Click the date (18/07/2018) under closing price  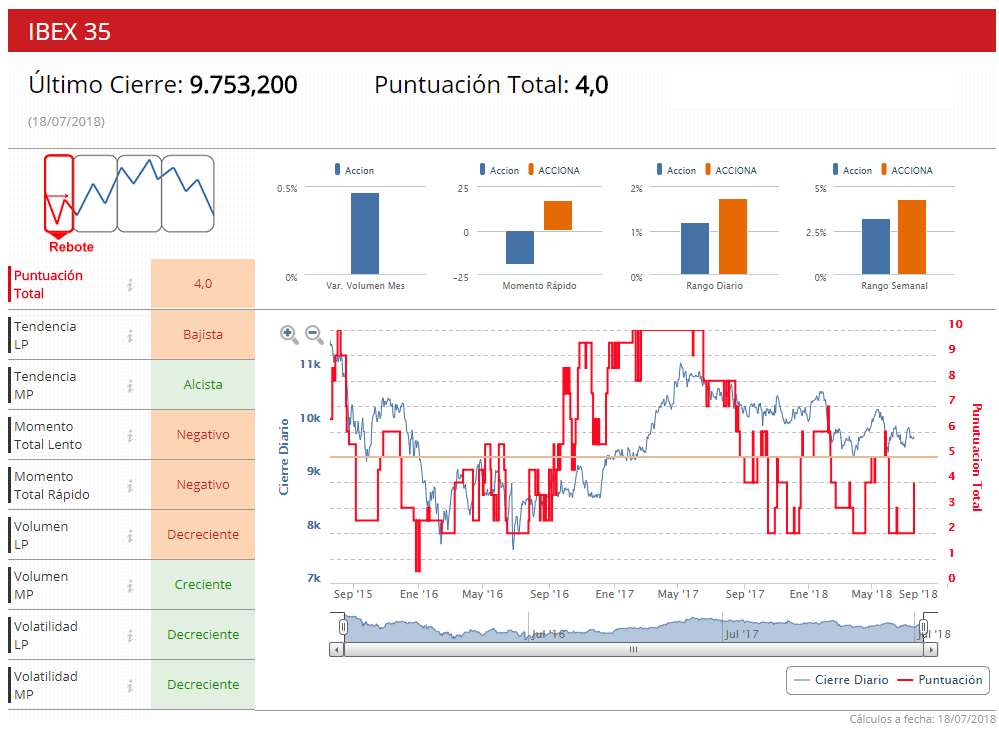point(66,122)
